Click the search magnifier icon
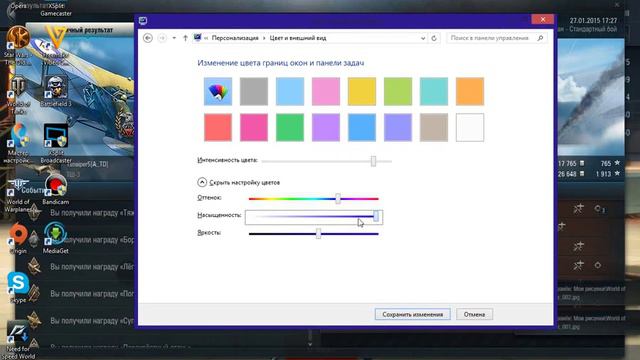640x360 pixels. [540, 38]
